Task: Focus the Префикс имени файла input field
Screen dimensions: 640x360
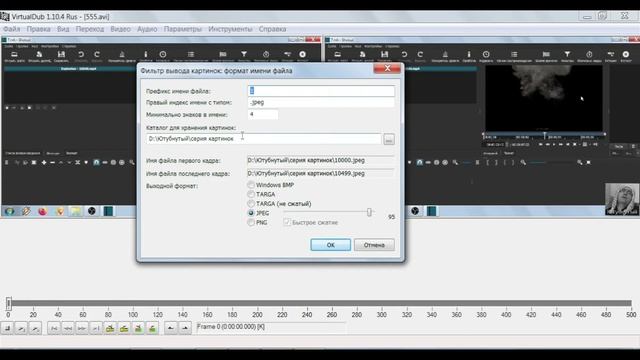Action: [x=321, y=91]
